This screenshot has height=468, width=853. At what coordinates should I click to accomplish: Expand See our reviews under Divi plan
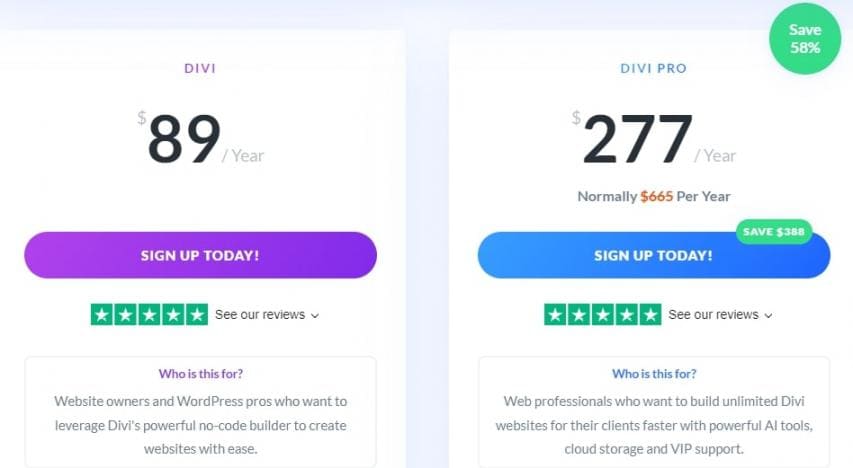tap(260, 315)
